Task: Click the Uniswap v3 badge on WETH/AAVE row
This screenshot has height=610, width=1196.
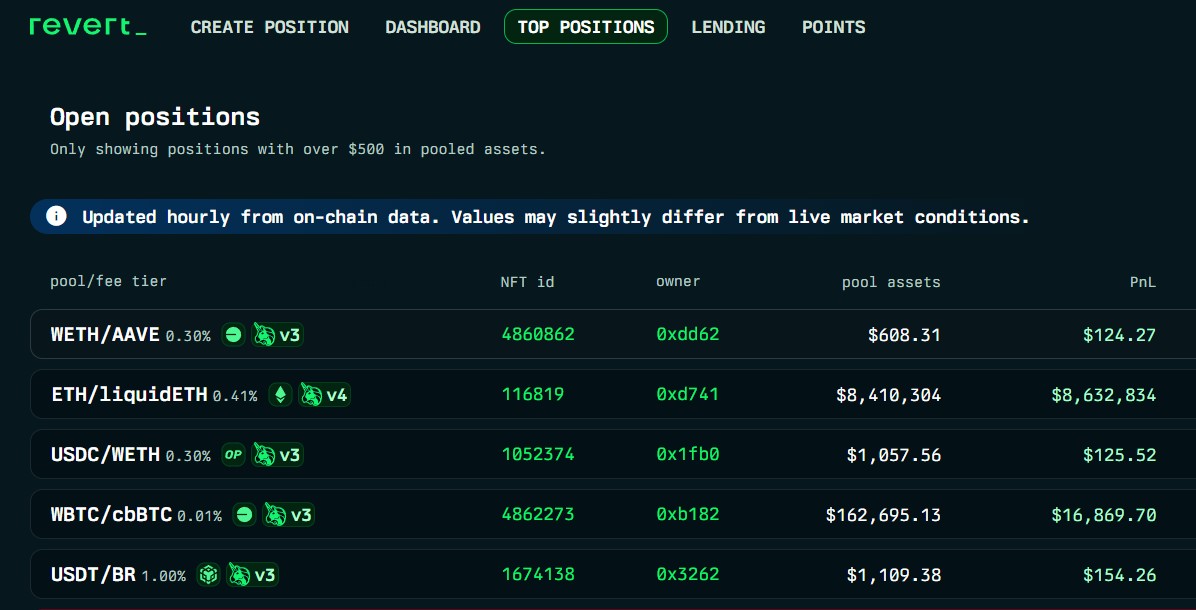Action: [277, 335]
